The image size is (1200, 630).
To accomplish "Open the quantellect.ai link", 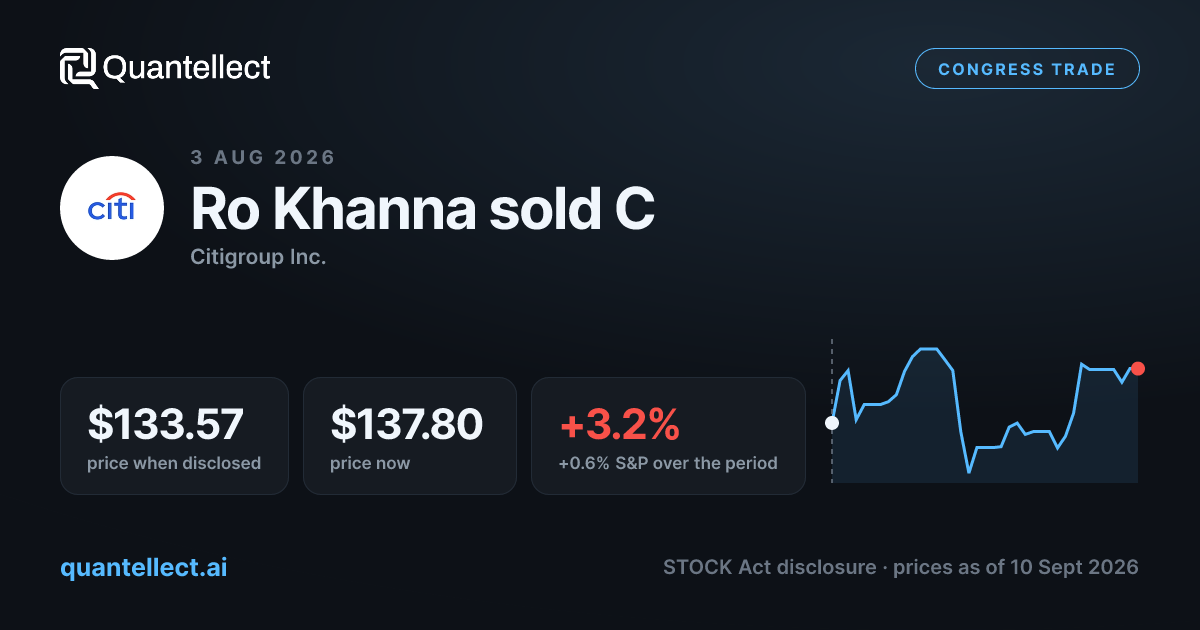I will [144, 567].
